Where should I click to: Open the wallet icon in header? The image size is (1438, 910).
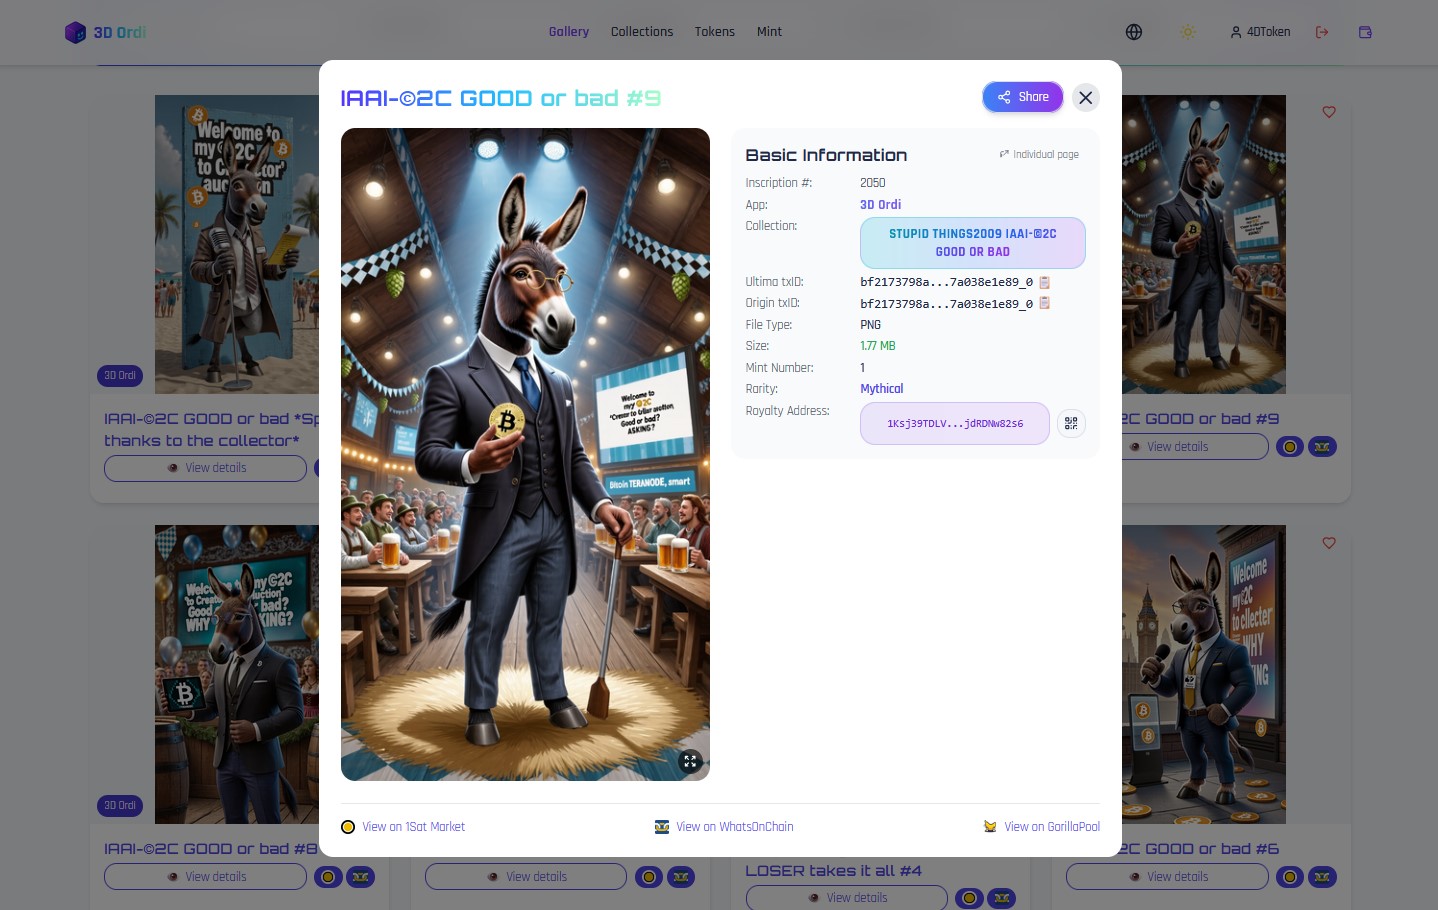coord(1365,32)
